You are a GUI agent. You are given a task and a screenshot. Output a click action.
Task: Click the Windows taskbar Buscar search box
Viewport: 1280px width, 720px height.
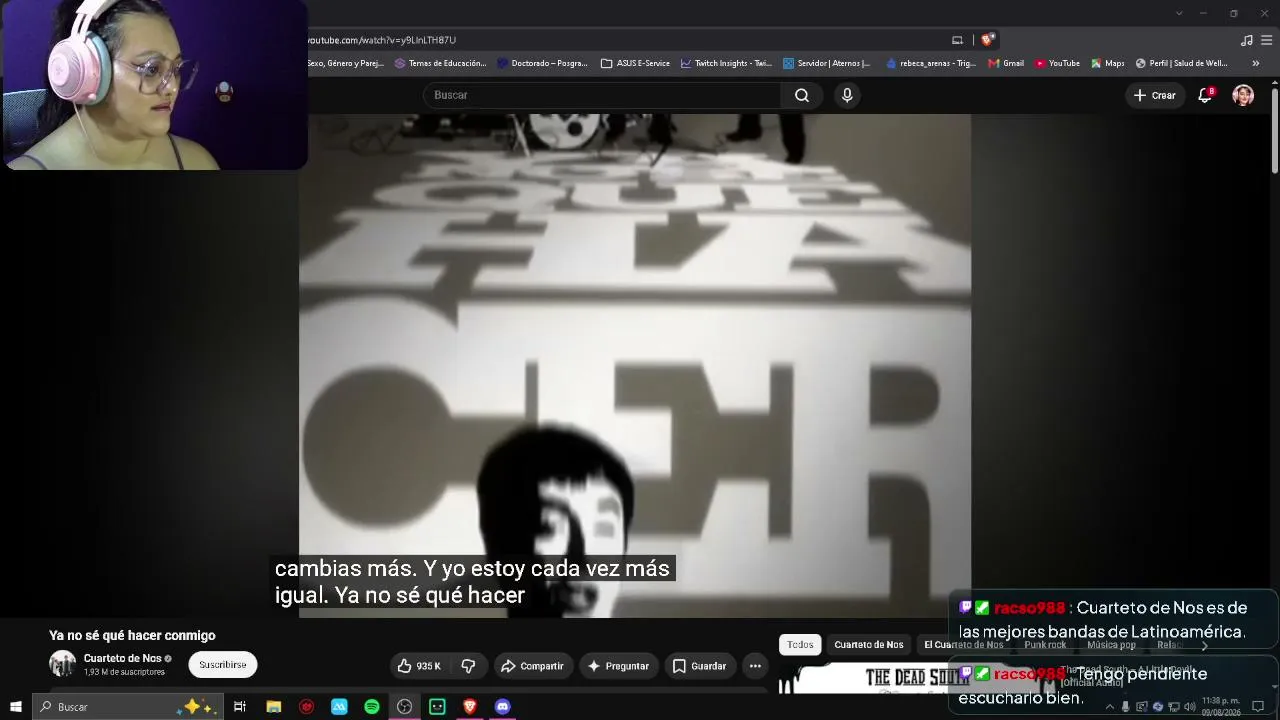128,707
